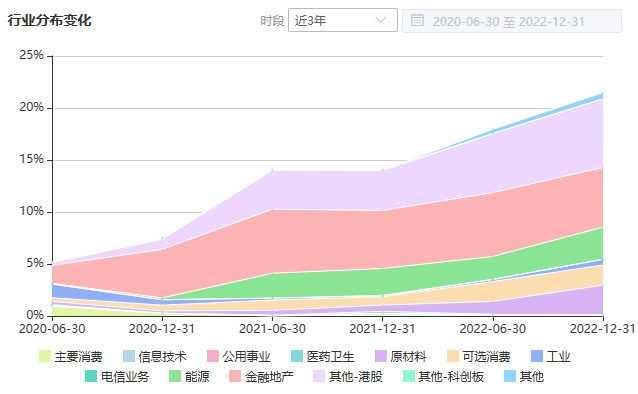Toggle the 公用事业 legend color swatch
The image size is (638, 394).
pos(213,356)
